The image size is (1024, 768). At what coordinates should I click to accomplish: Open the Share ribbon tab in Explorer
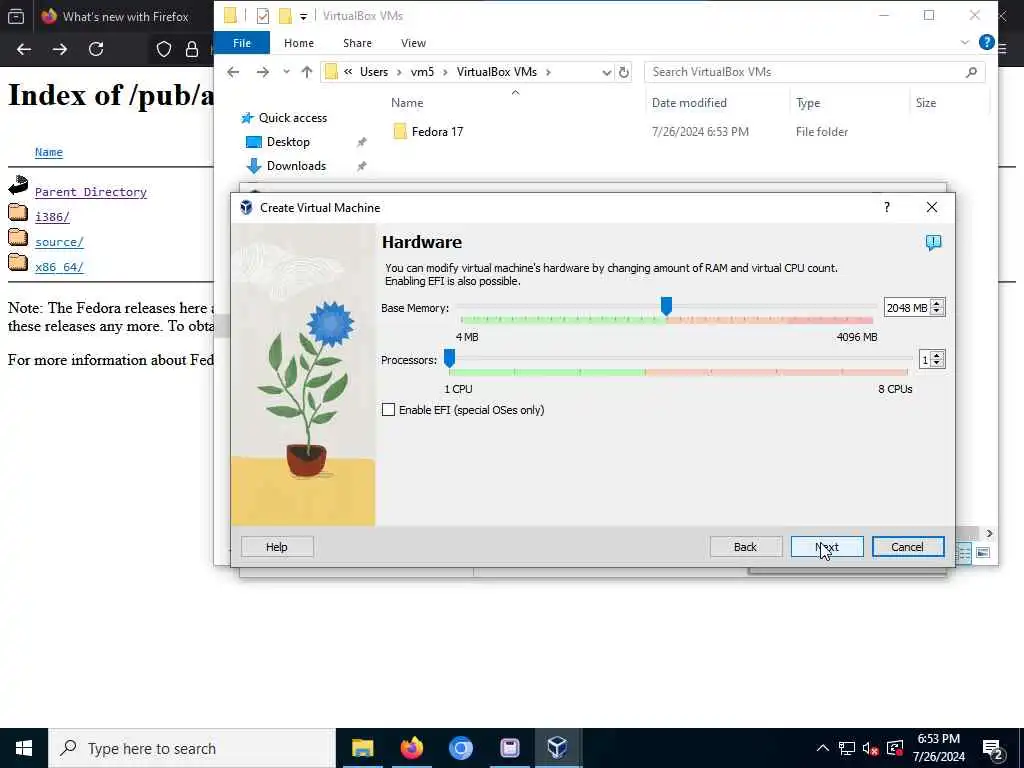point(357,43)
